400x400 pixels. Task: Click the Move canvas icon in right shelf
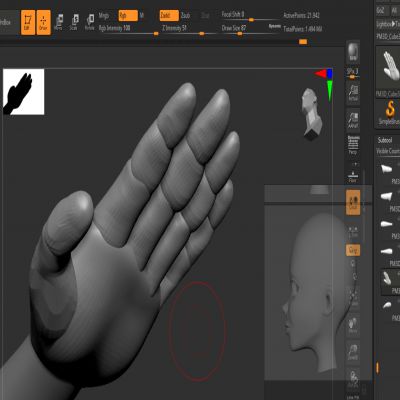click(353, 325)
